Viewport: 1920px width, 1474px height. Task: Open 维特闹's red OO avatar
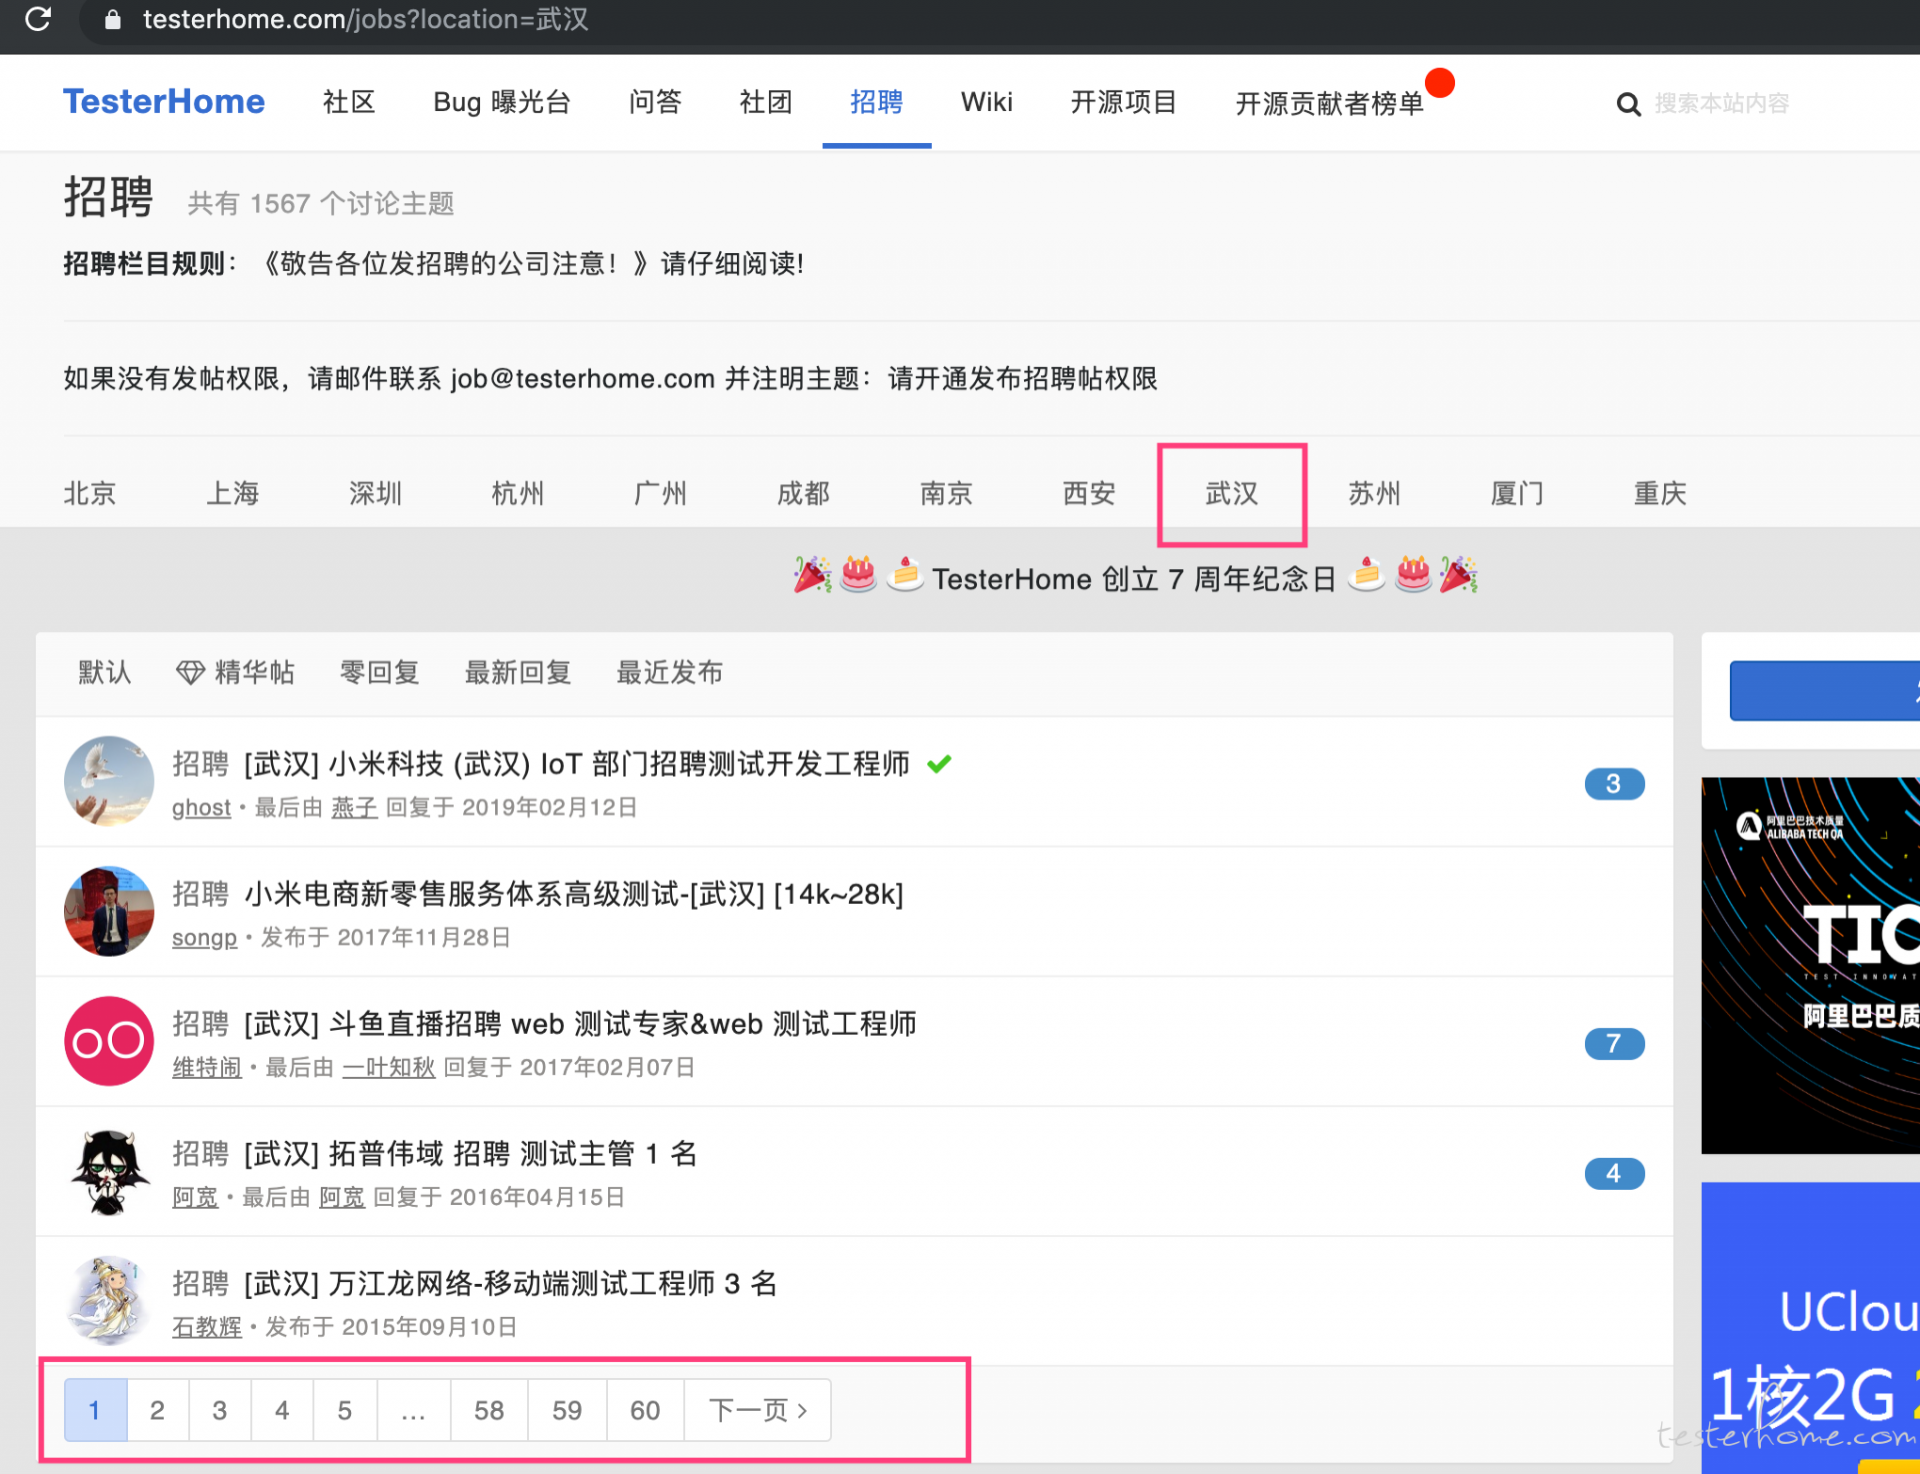109,1041
